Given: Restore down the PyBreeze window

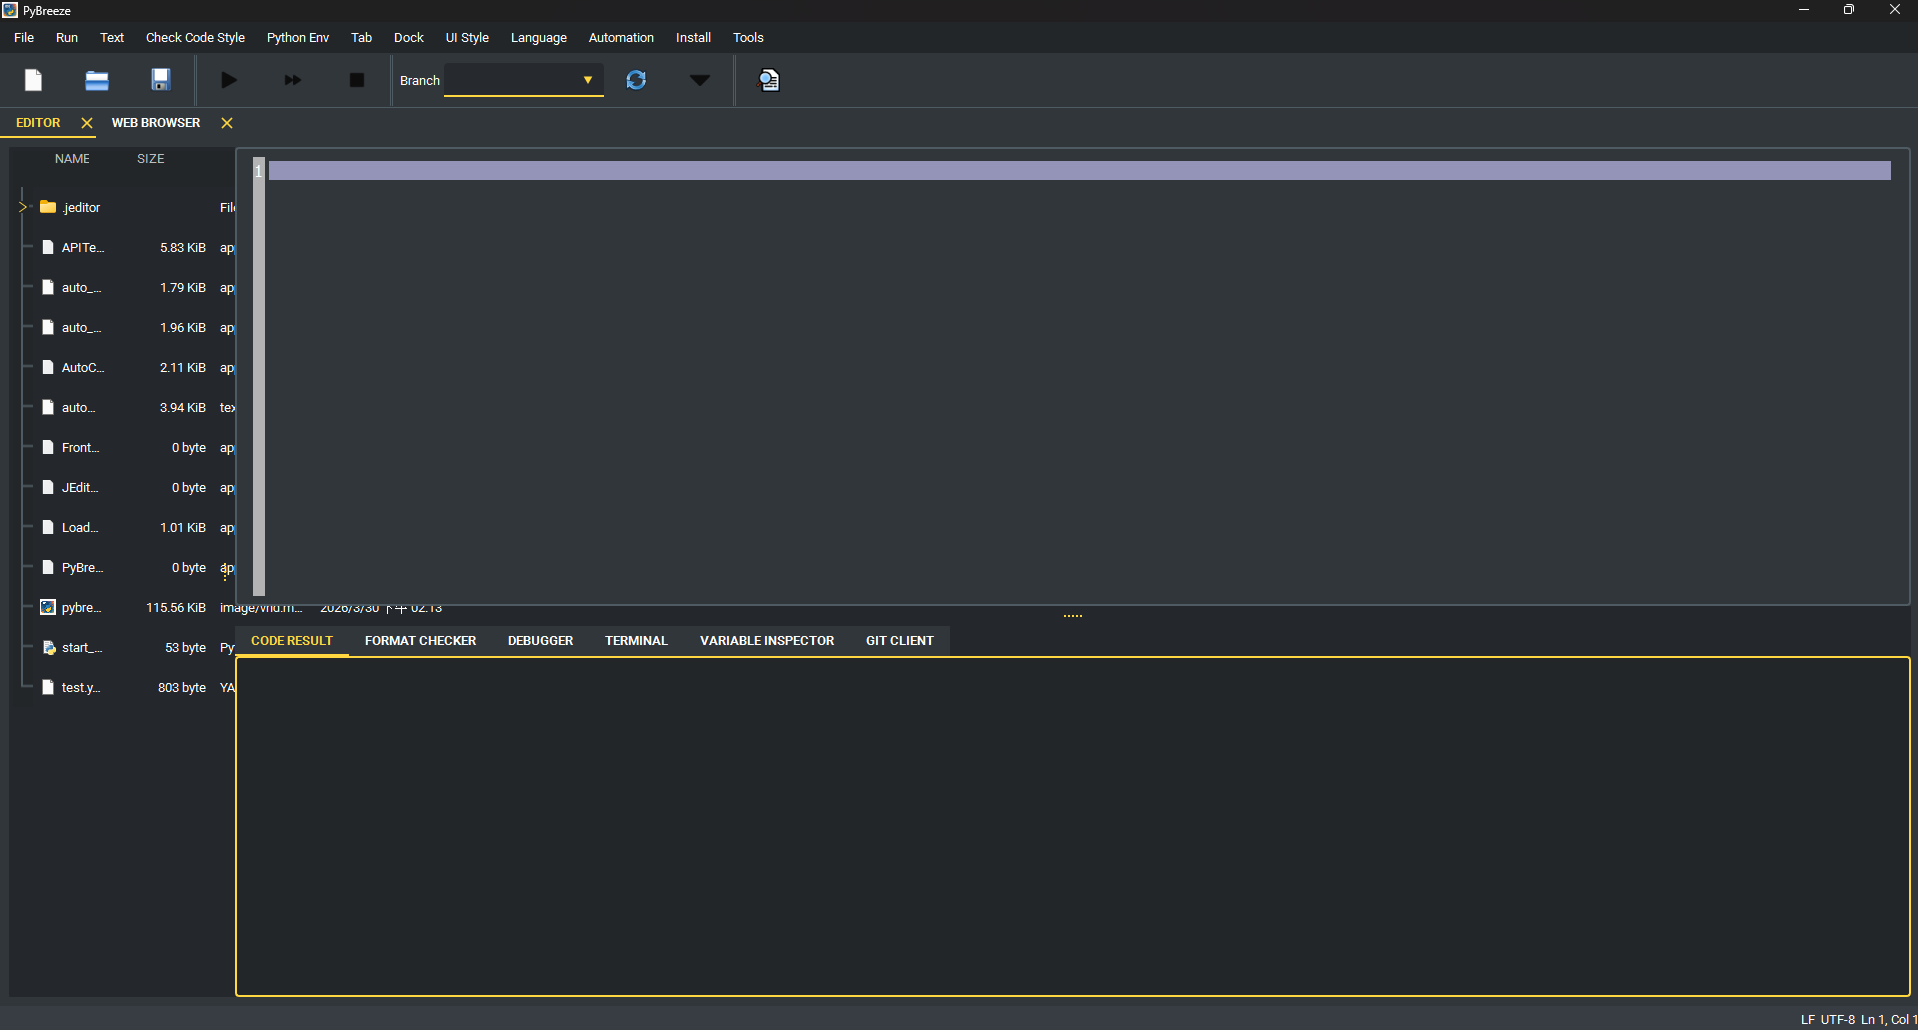Looking at the screenshot, I should point(1849,10).
